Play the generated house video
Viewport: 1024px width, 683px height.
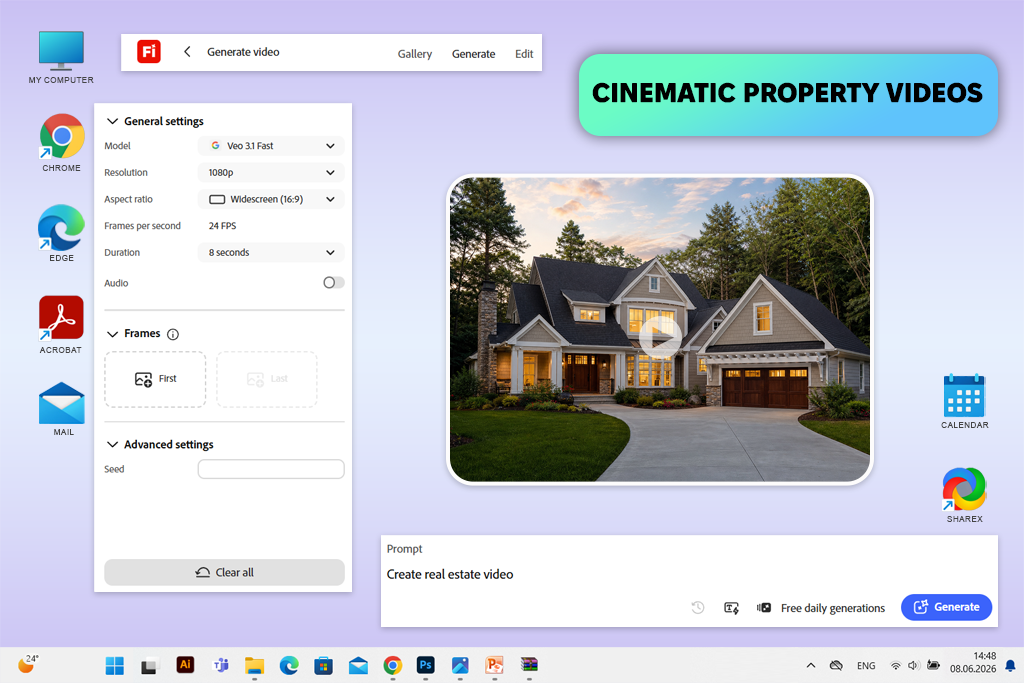pyautogui.click(x=660, y=337)
